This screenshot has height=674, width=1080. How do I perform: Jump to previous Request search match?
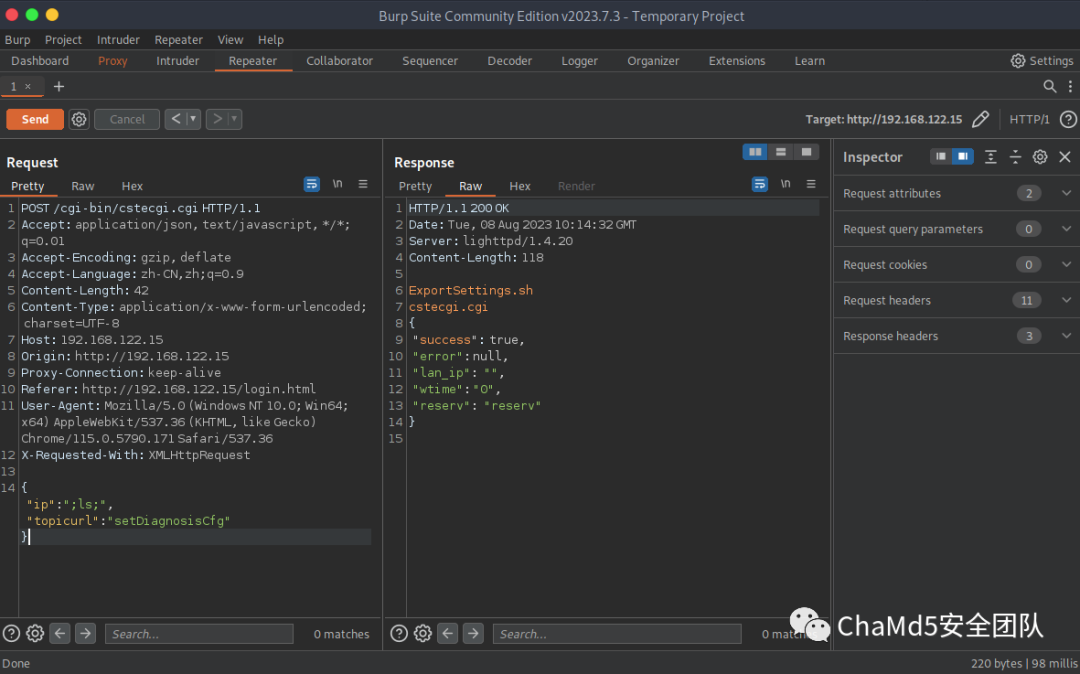point(60,633)
